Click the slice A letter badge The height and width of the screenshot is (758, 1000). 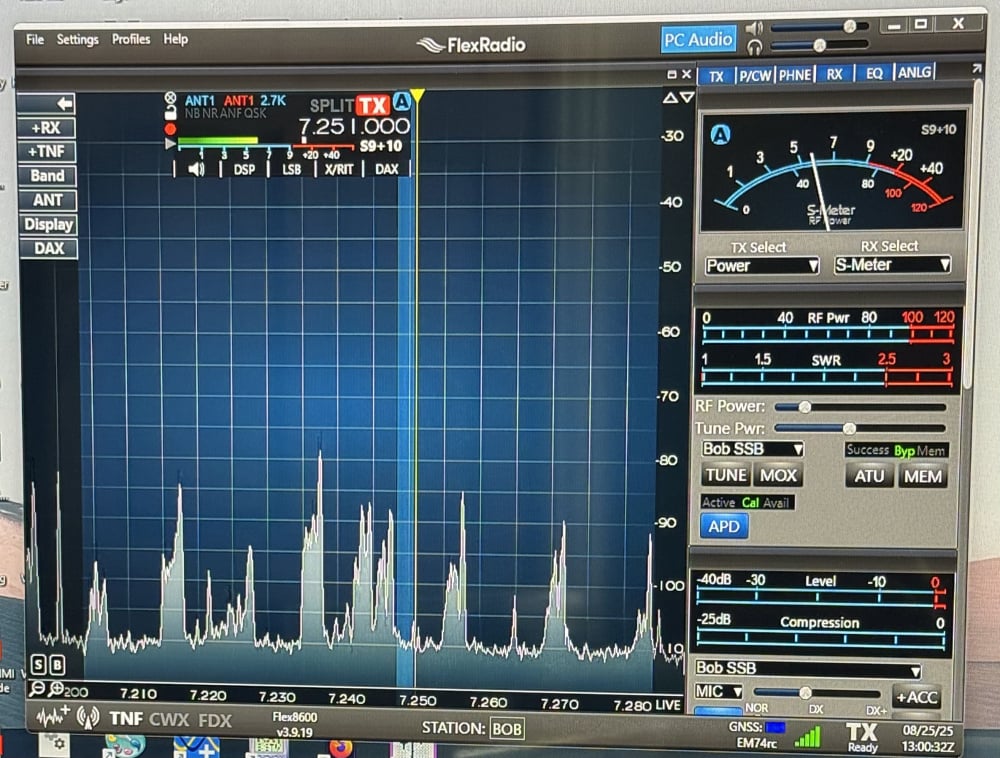[x=402, y=101]
